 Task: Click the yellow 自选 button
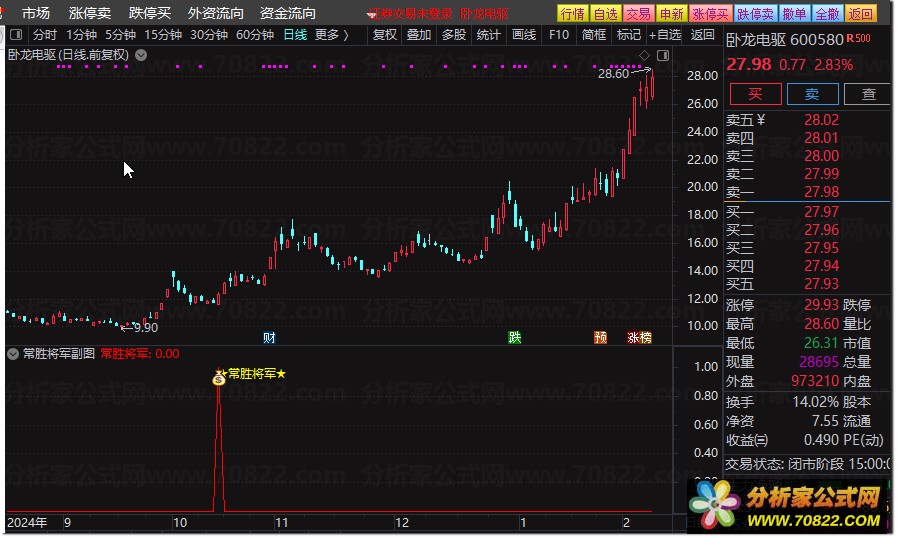[x=605, y=14]
